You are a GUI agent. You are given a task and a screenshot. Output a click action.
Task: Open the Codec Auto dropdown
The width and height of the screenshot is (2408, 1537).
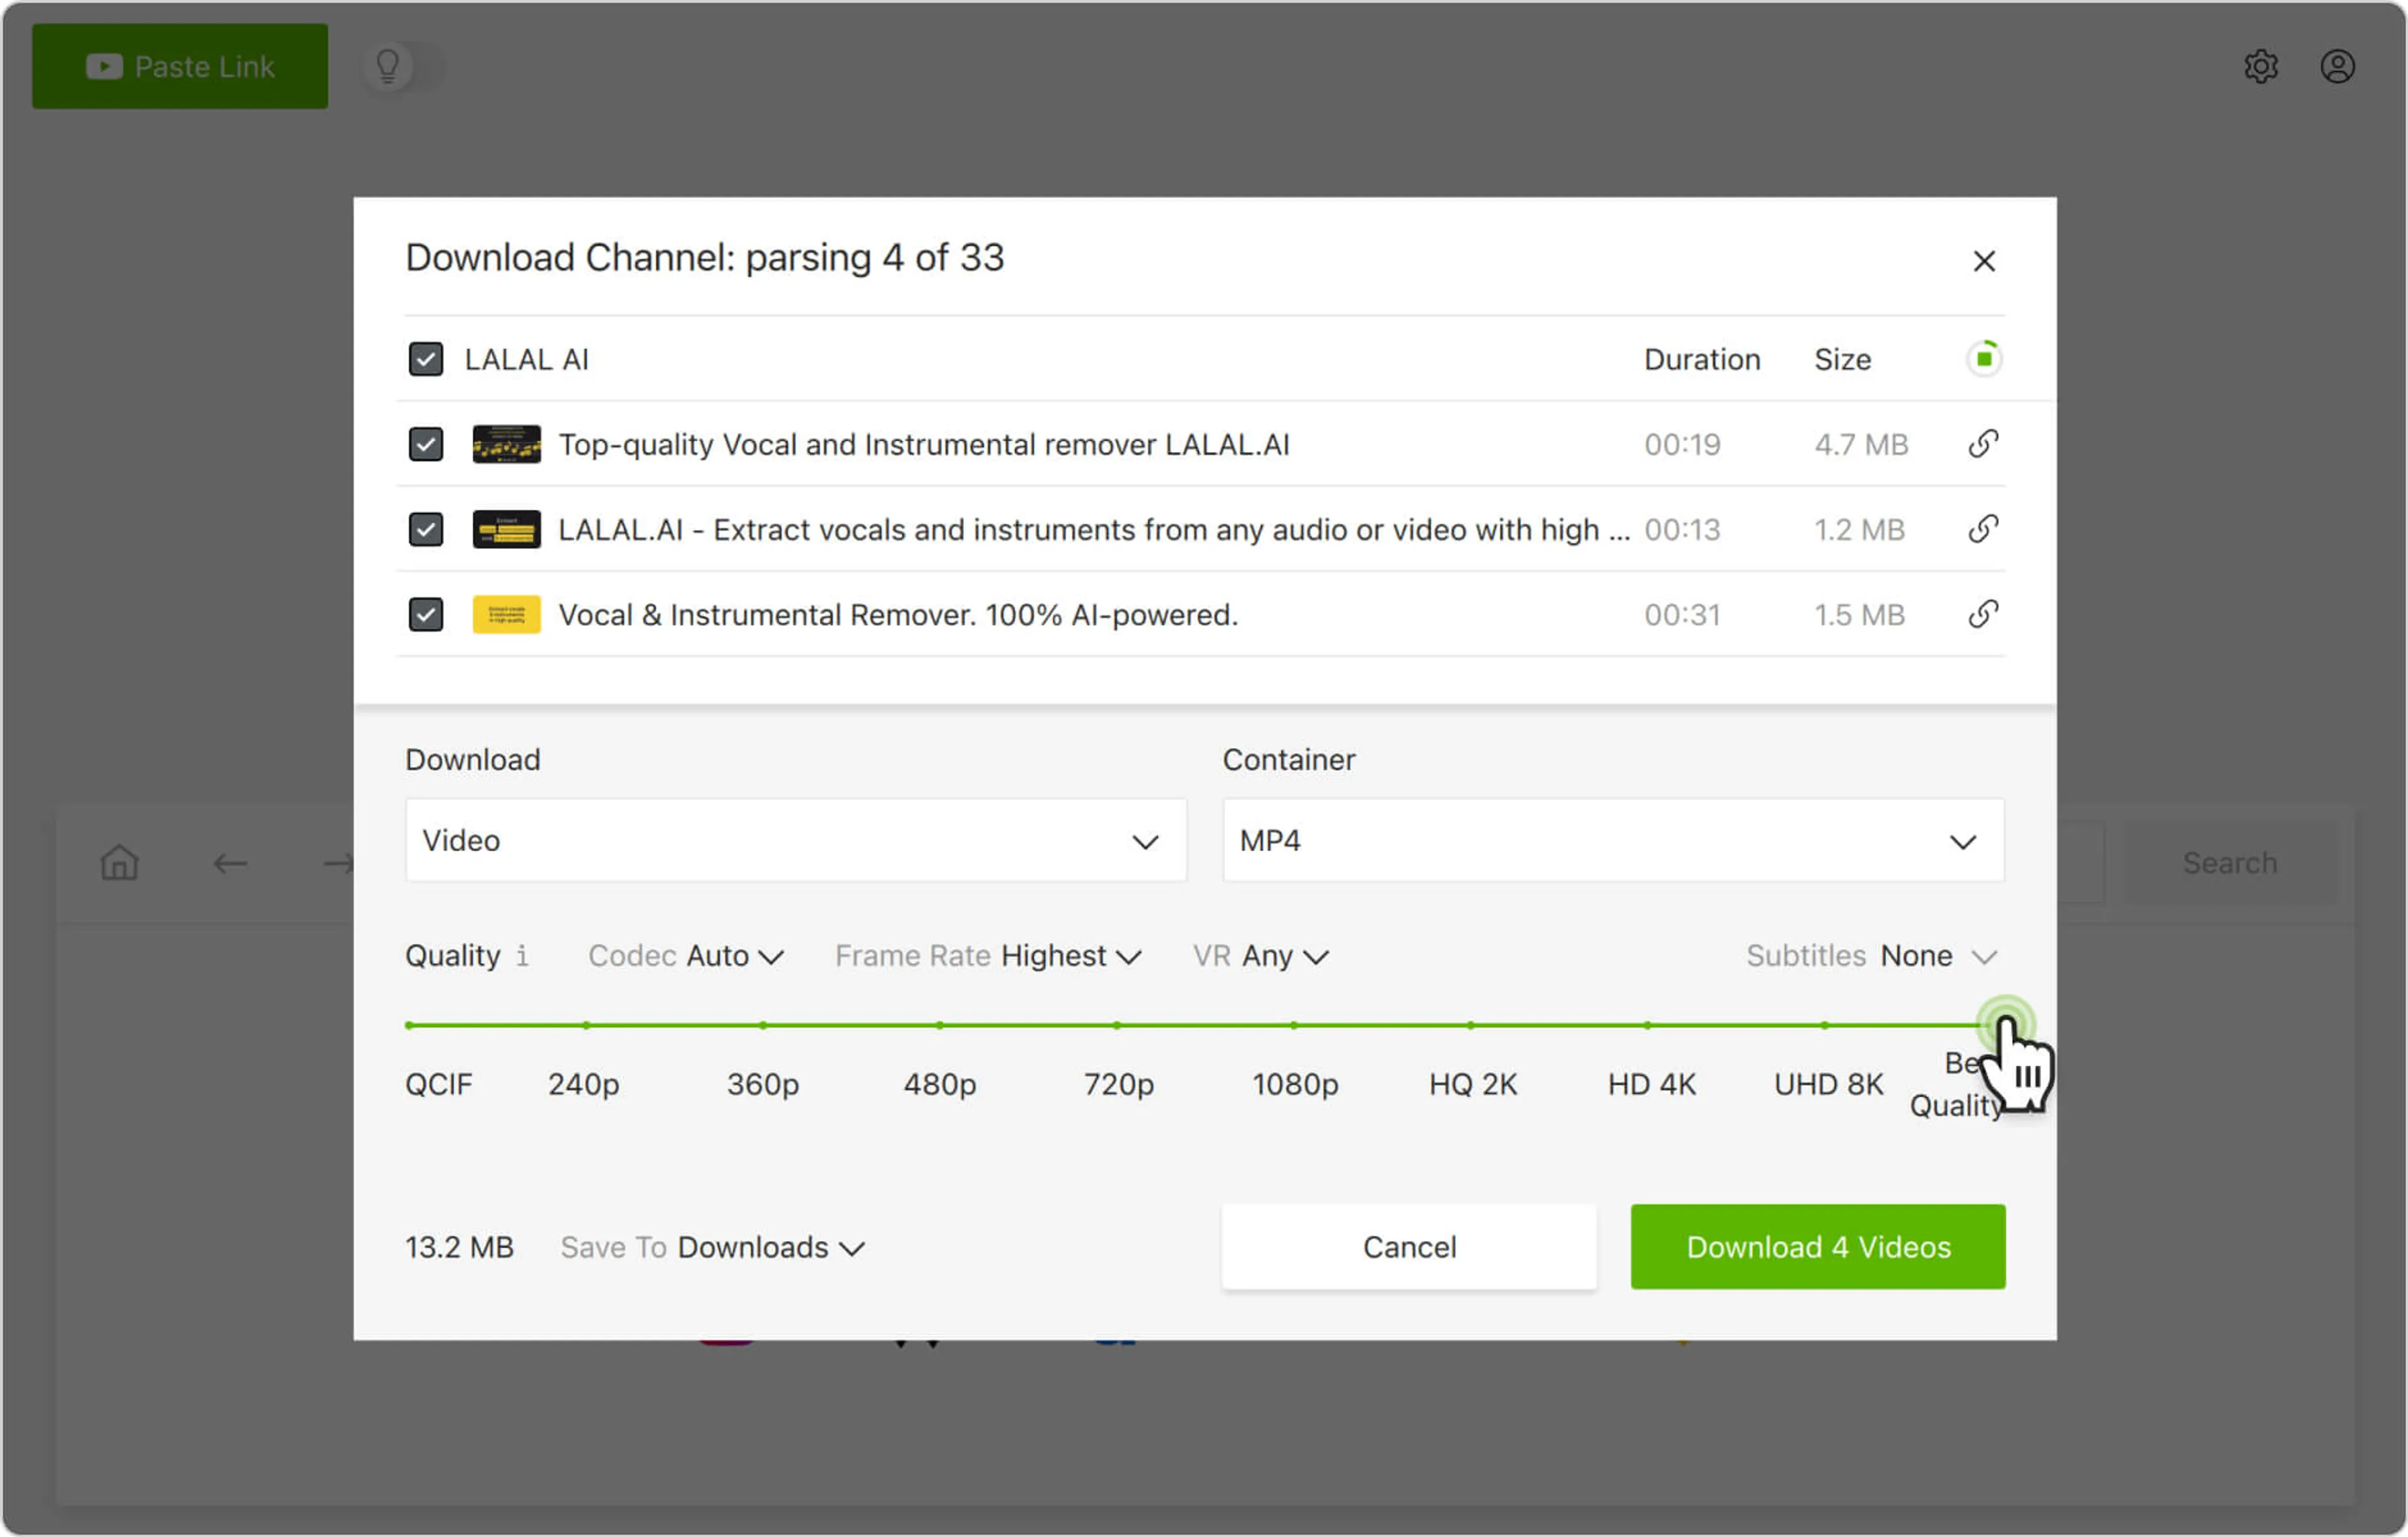point(686,956)
